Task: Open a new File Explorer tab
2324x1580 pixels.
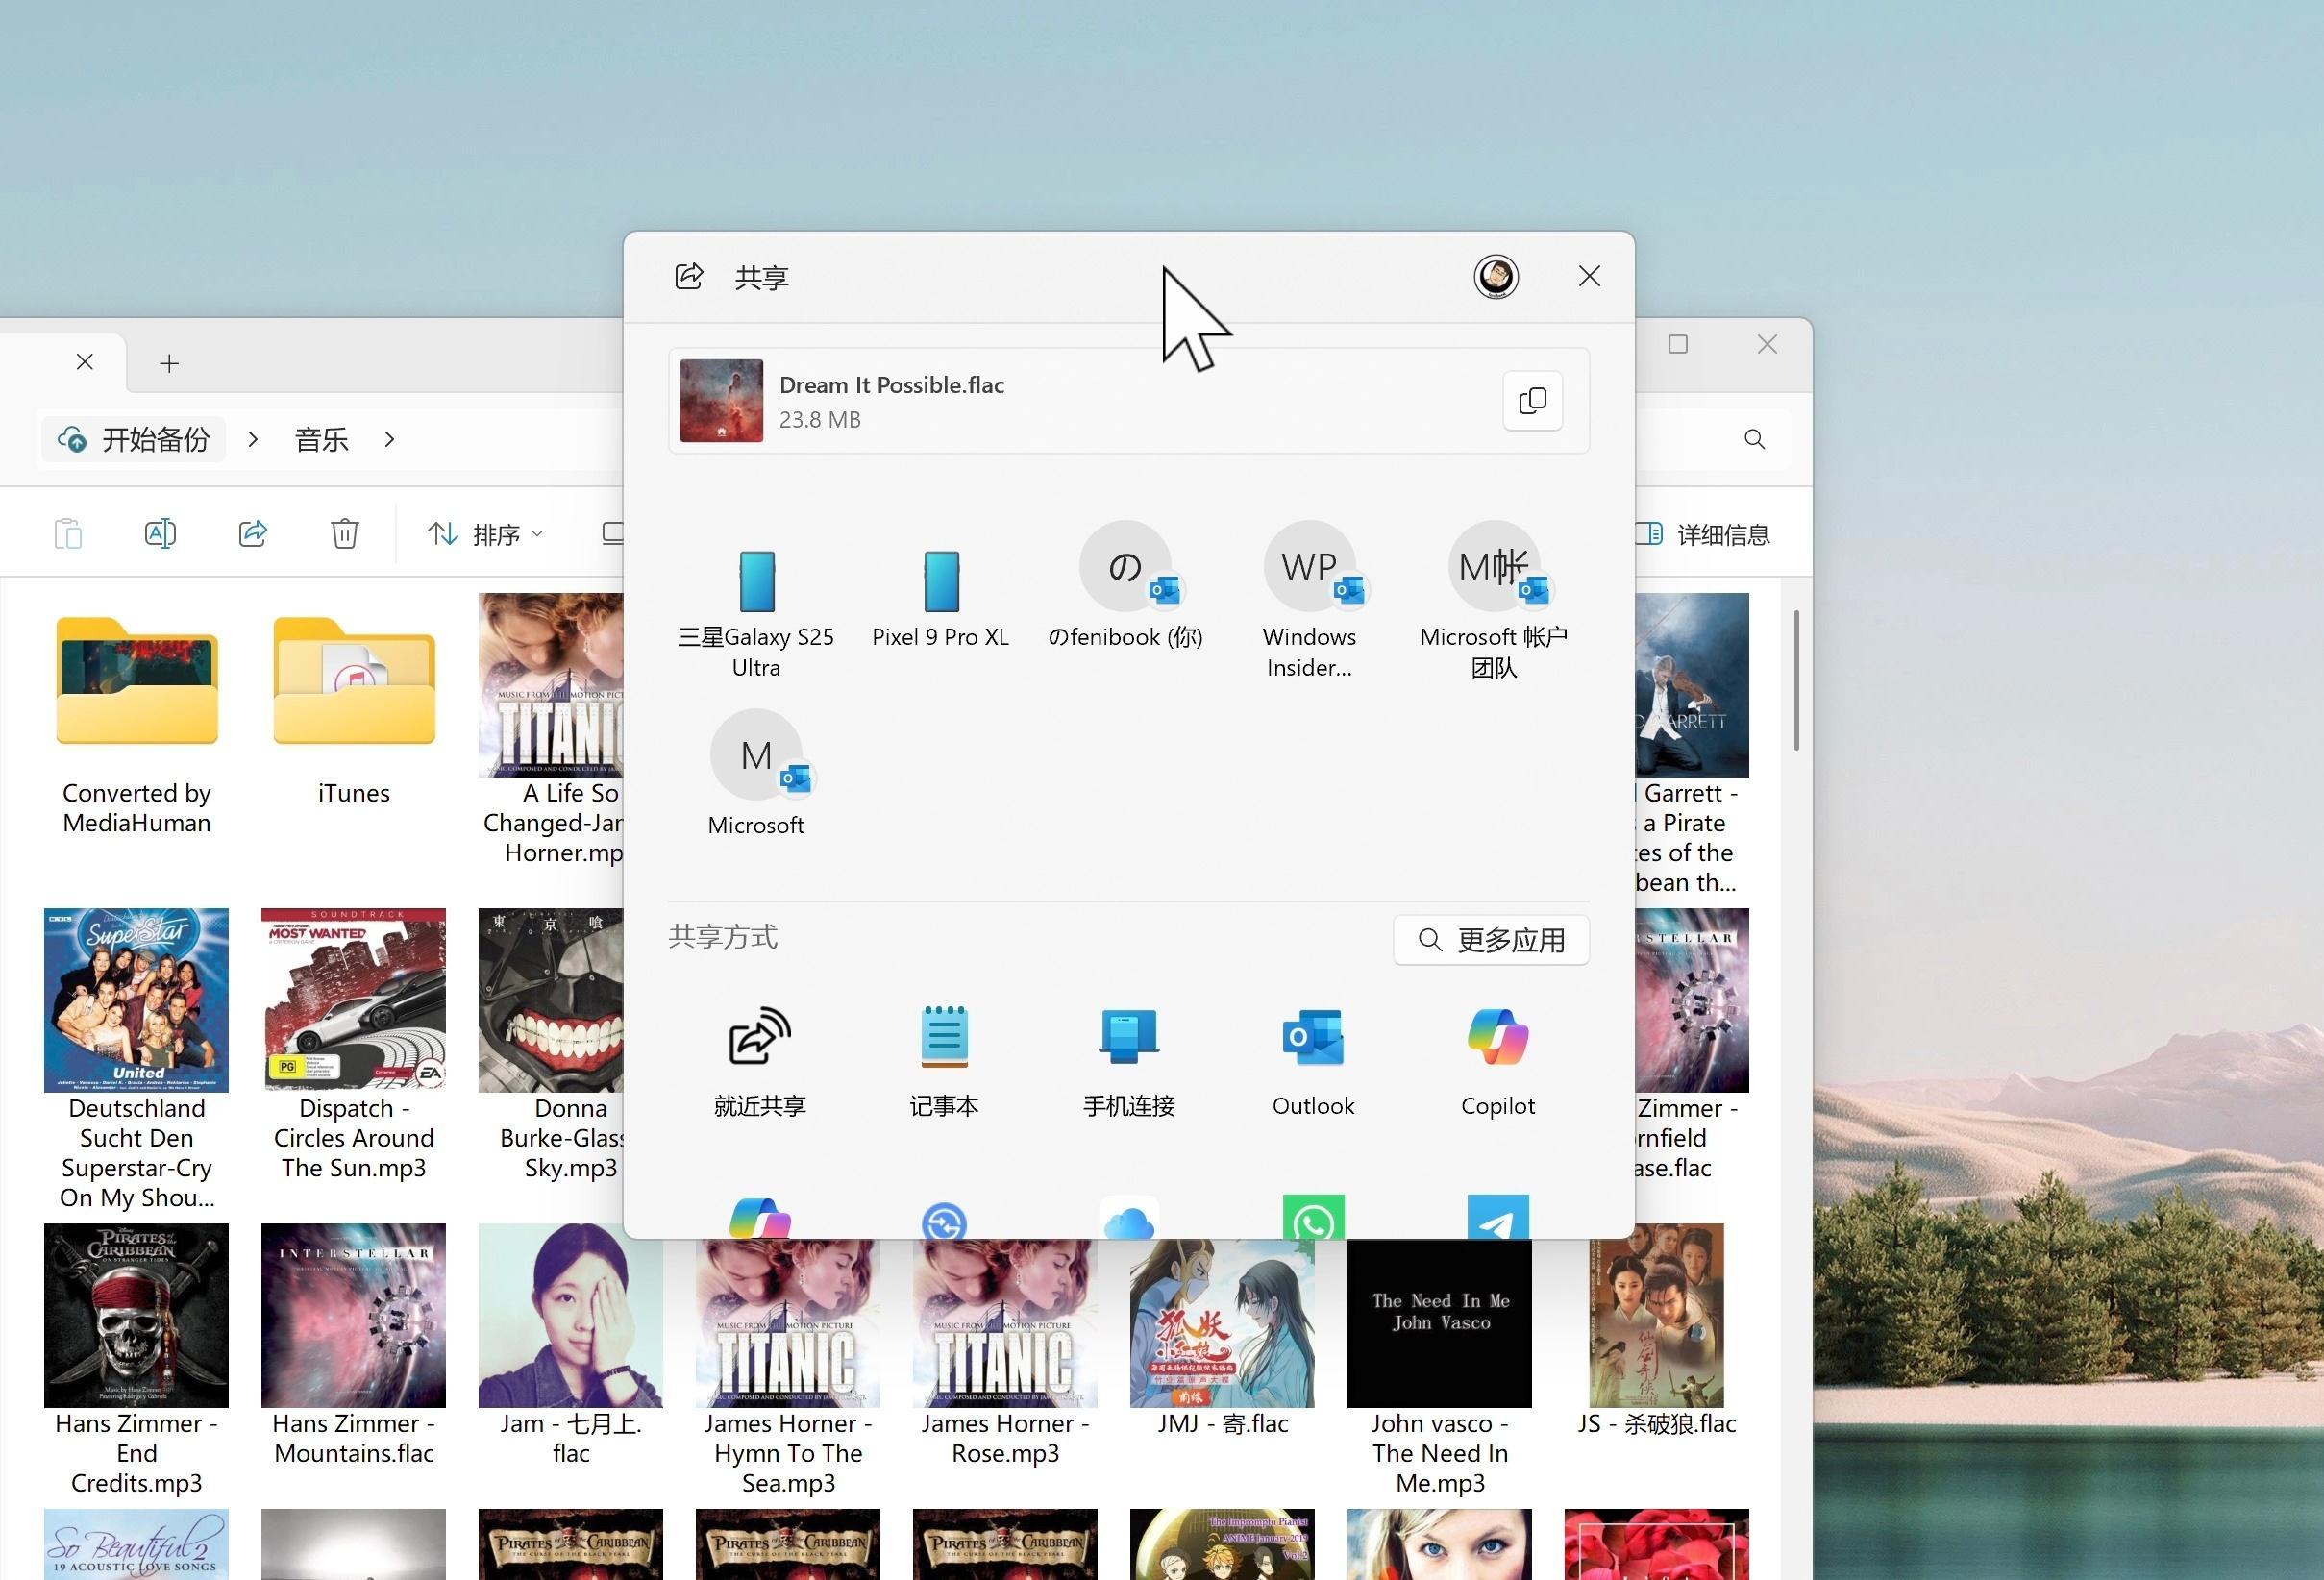Action: pos(169,363)
